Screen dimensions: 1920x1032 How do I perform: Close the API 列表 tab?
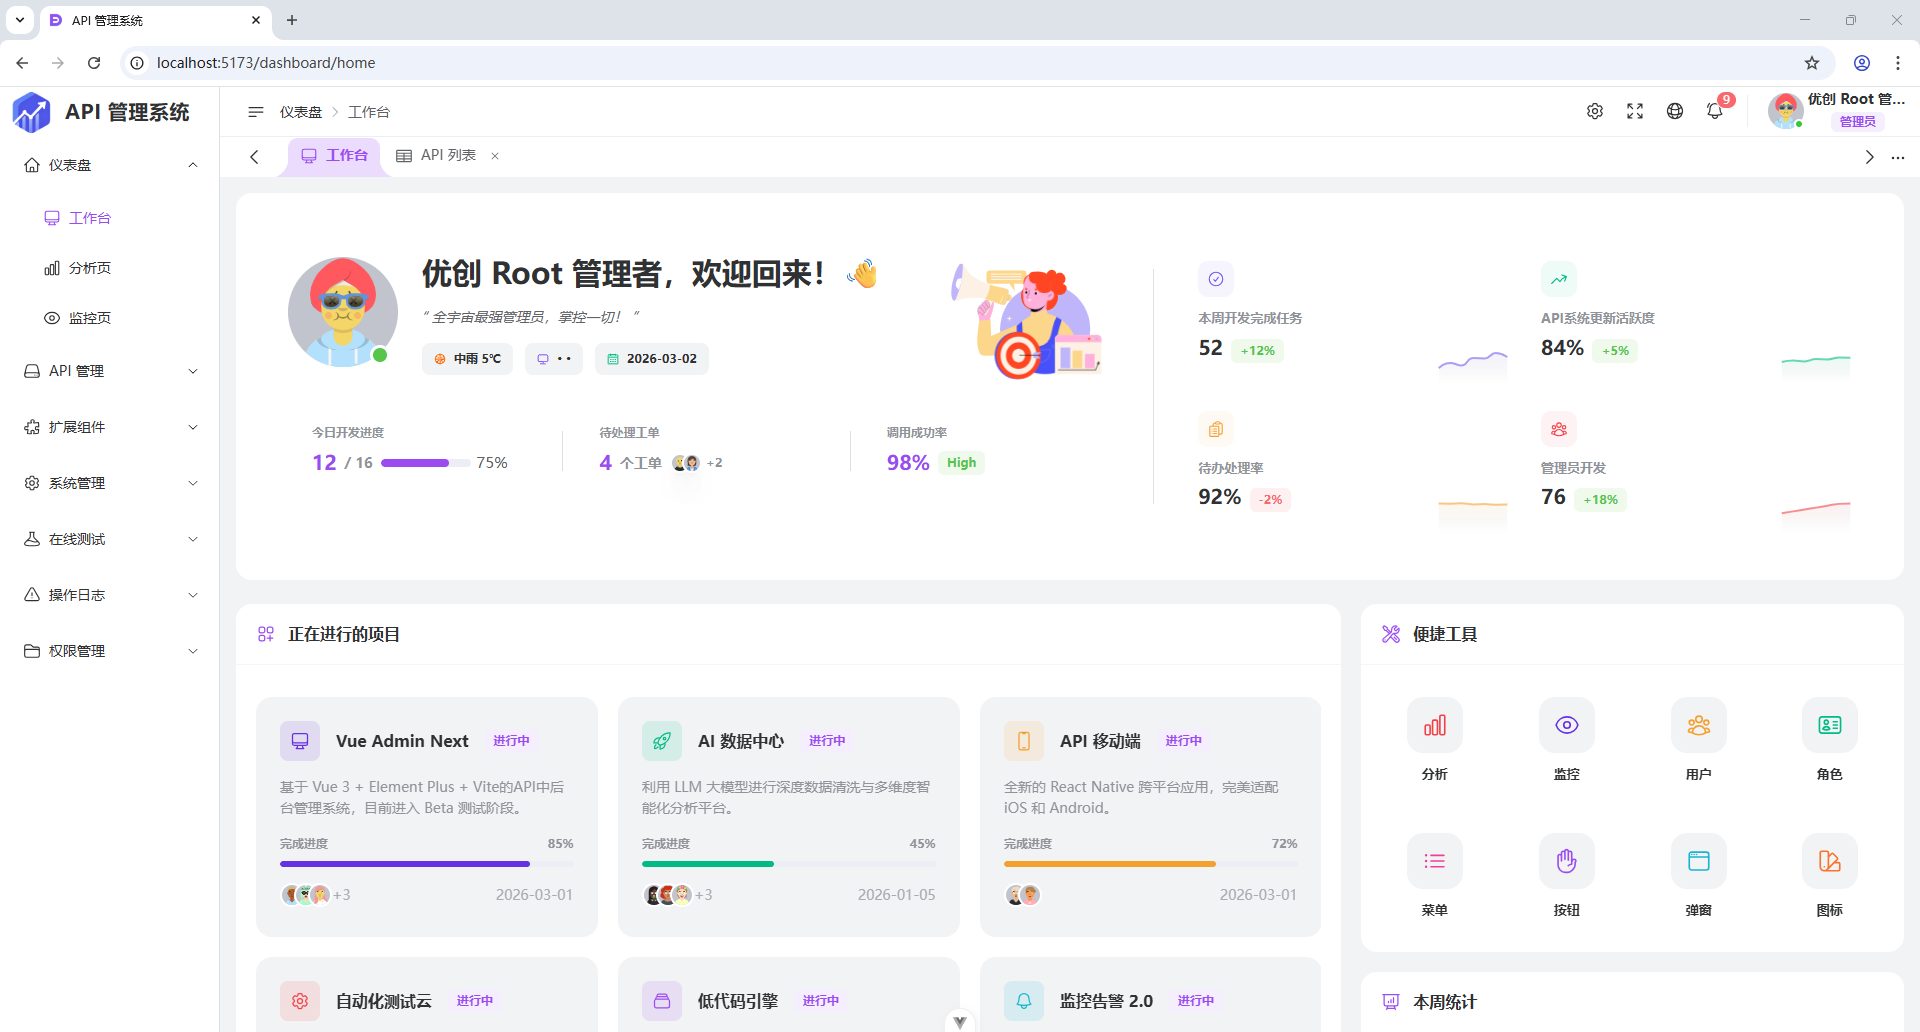(494, 156)
